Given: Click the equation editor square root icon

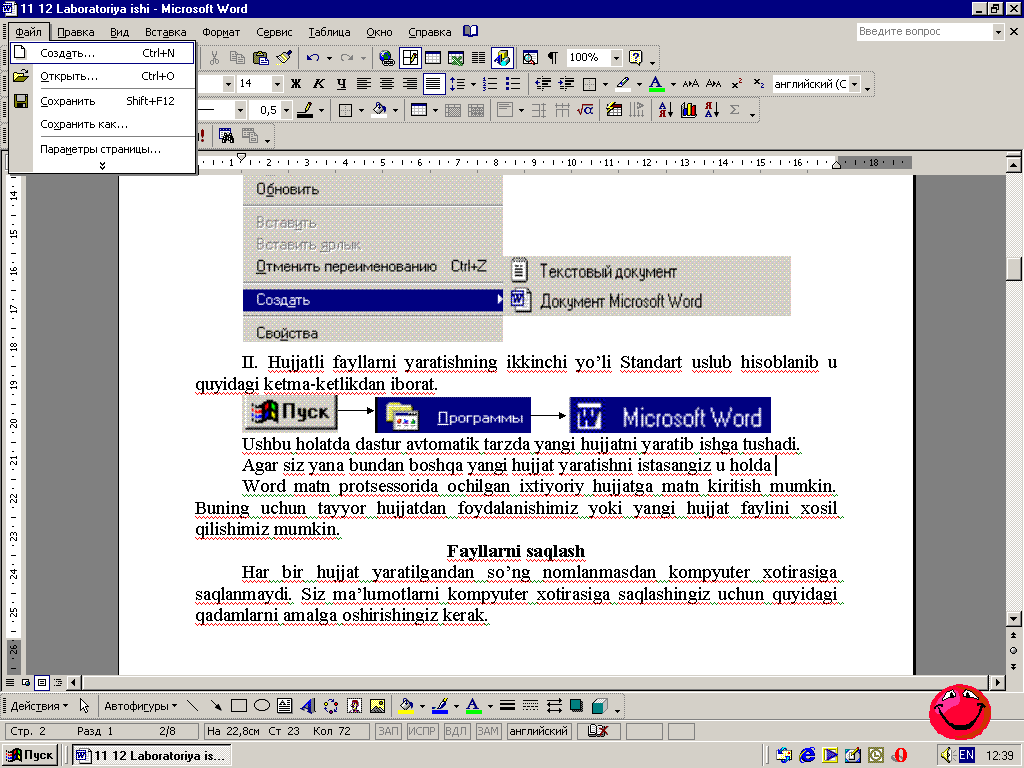Looking at the screenshot, I should pyautogui.click(x=585, y=110).
